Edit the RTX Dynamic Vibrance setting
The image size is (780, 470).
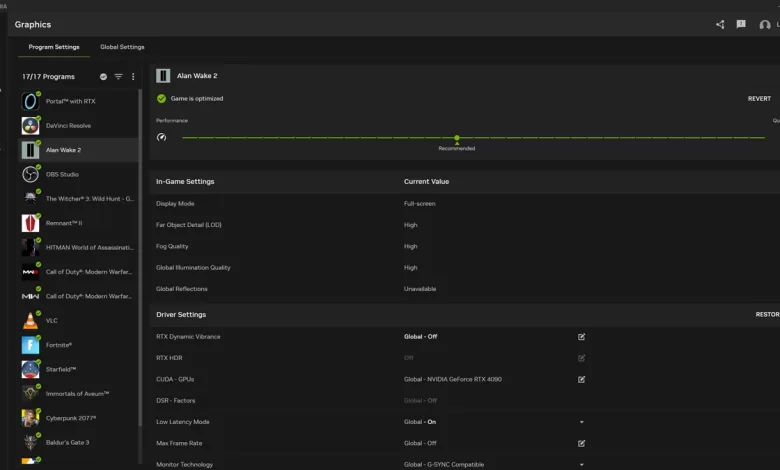(x=581, y=337)
